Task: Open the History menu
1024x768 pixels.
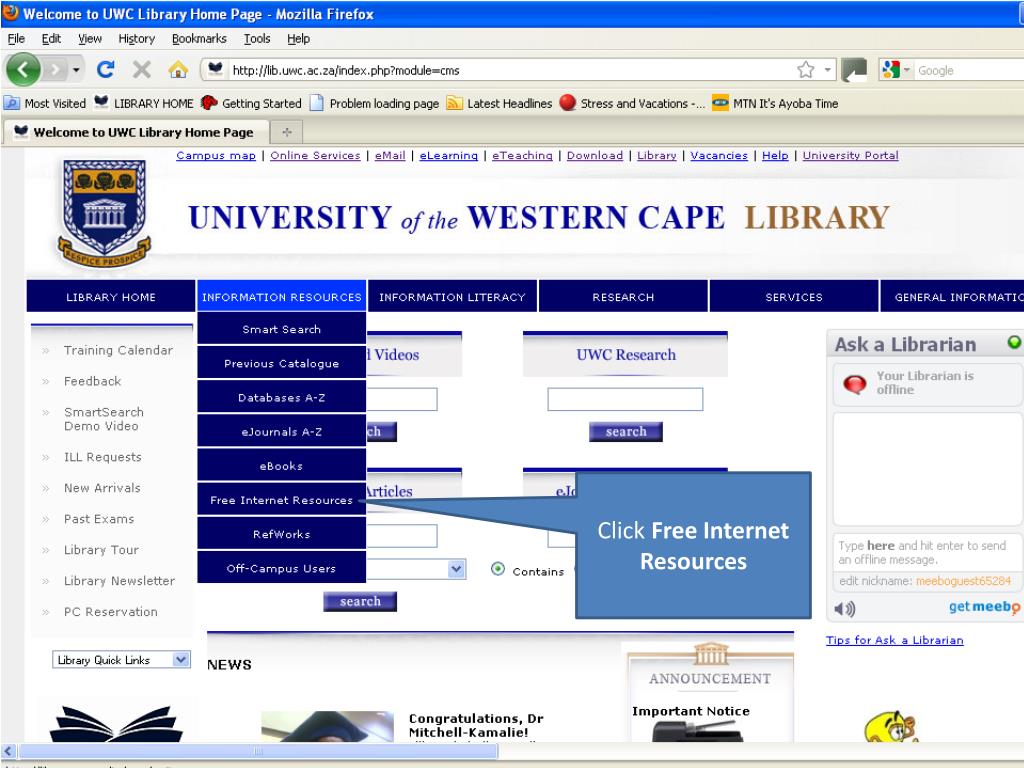Action: (136, 39)
